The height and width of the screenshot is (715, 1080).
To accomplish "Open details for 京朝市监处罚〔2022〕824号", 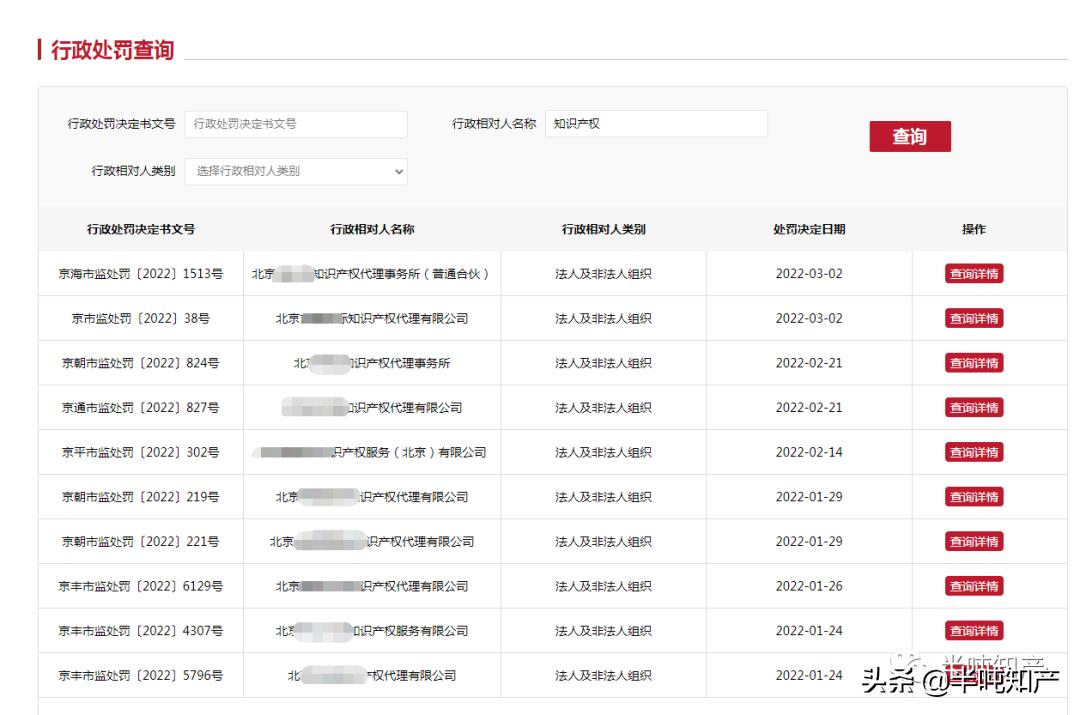I will pos(973,363).
